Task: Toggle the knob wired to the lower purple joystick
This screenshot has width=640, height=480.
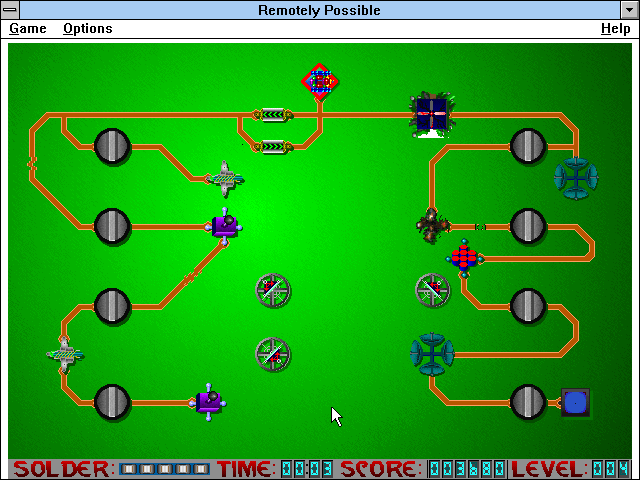Action: pyautogui.click(x=112, y=402)
